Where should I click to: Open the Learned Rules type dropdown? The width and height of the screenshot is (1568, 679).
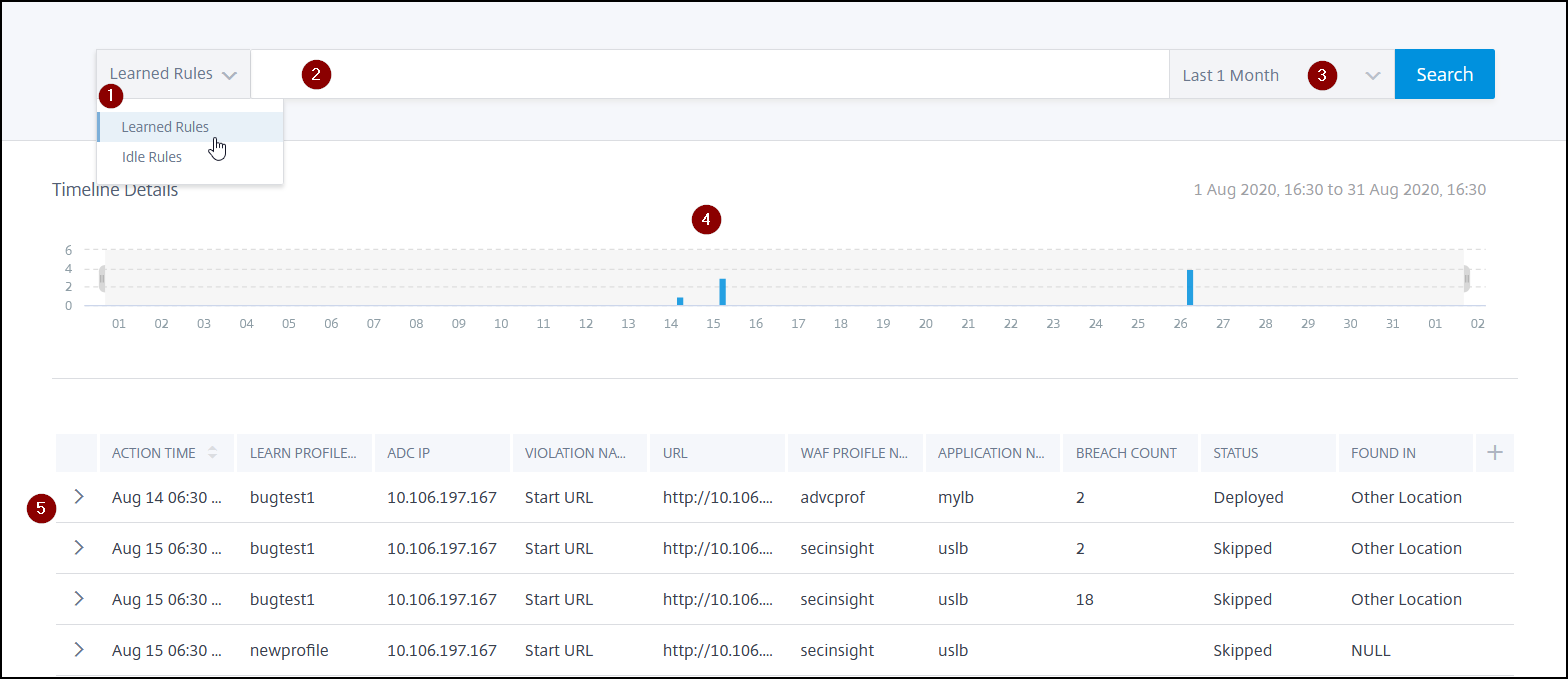pos(173,74)
